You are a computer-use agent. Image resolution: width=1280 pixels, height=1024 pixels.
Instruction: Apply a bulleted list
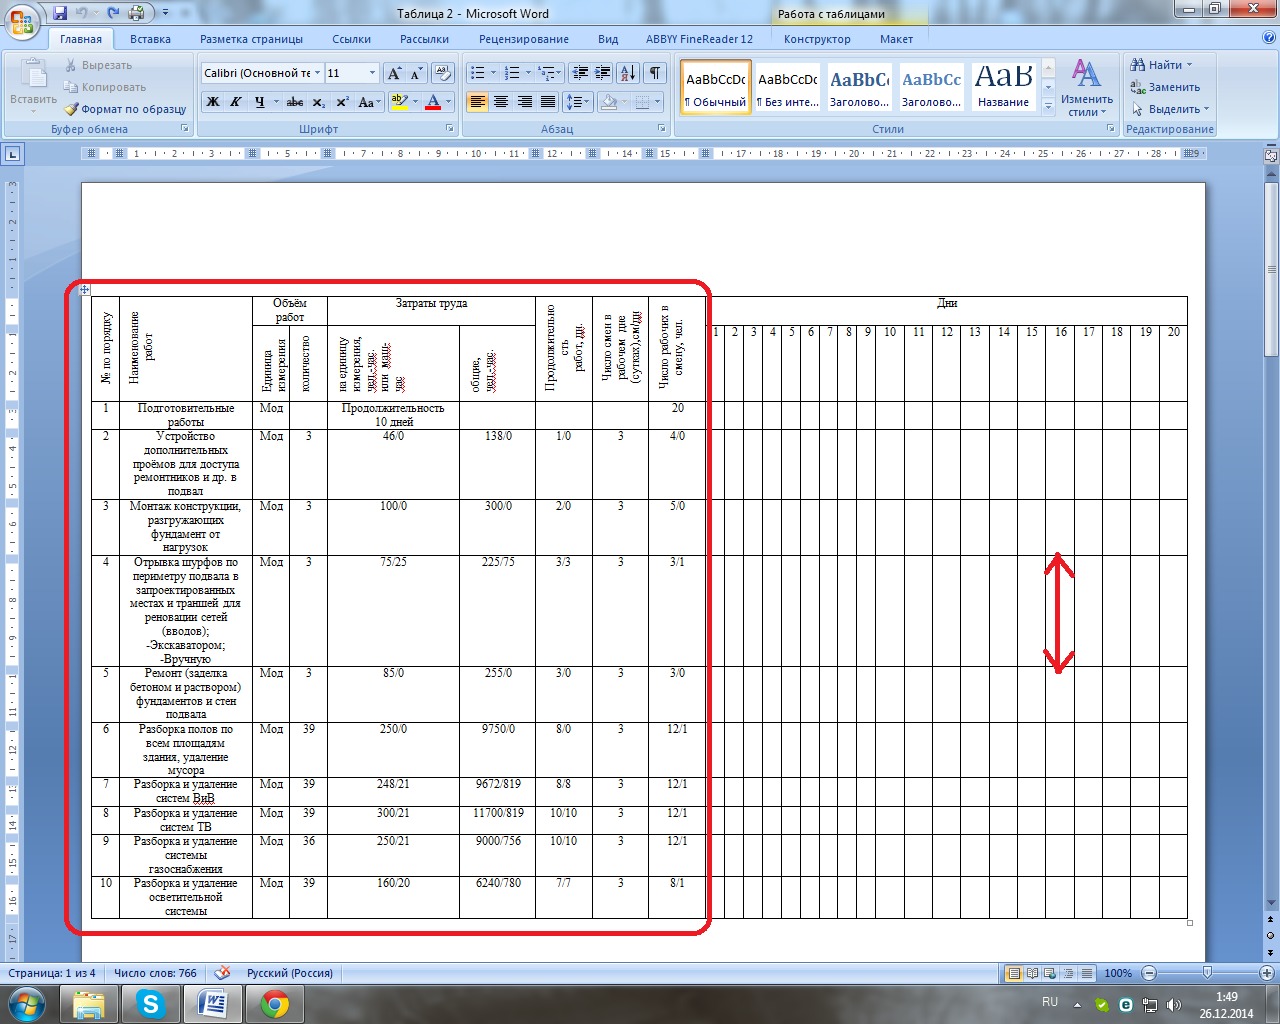477,73
